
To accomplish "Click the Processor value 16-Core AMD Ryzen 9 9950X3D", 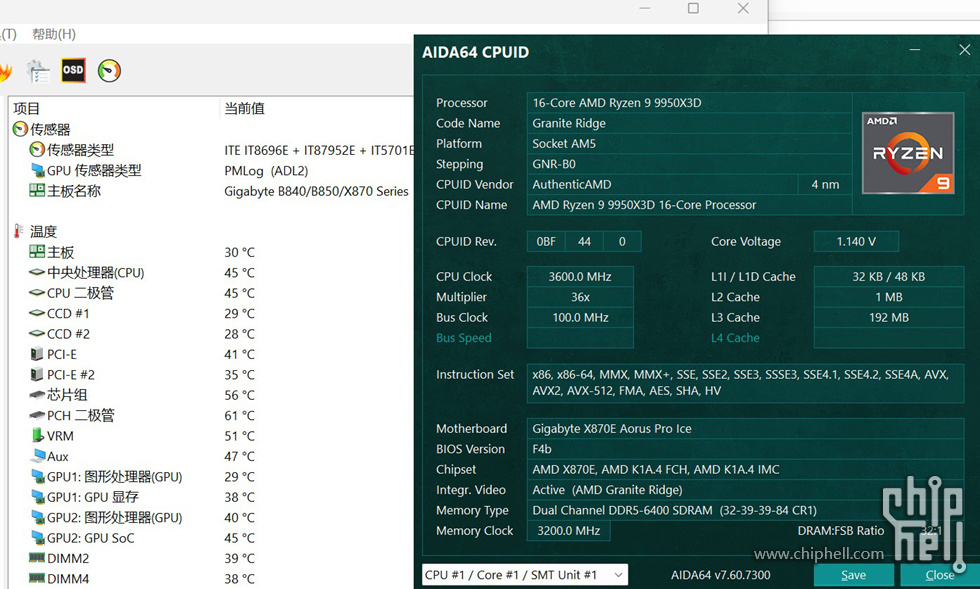I will (689, 103).
